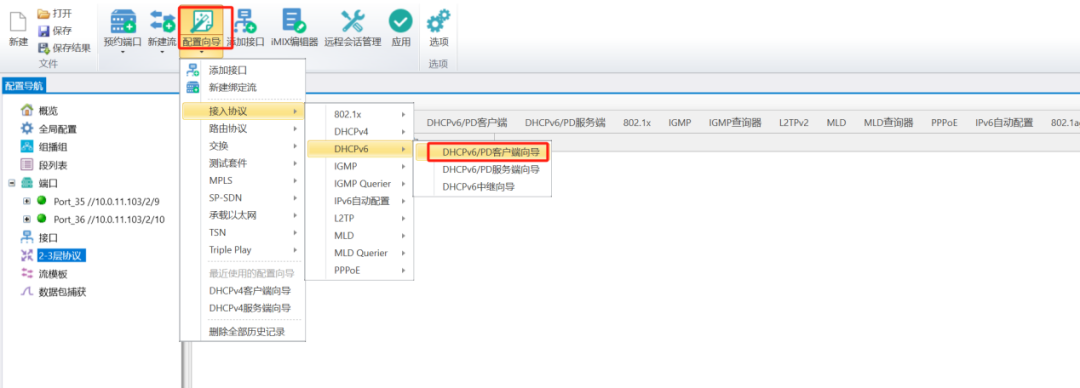Viewport: 1080px width, 388px height.
Task: Open IGMP submenu in the access-protocol list
Action: point(359,166)
